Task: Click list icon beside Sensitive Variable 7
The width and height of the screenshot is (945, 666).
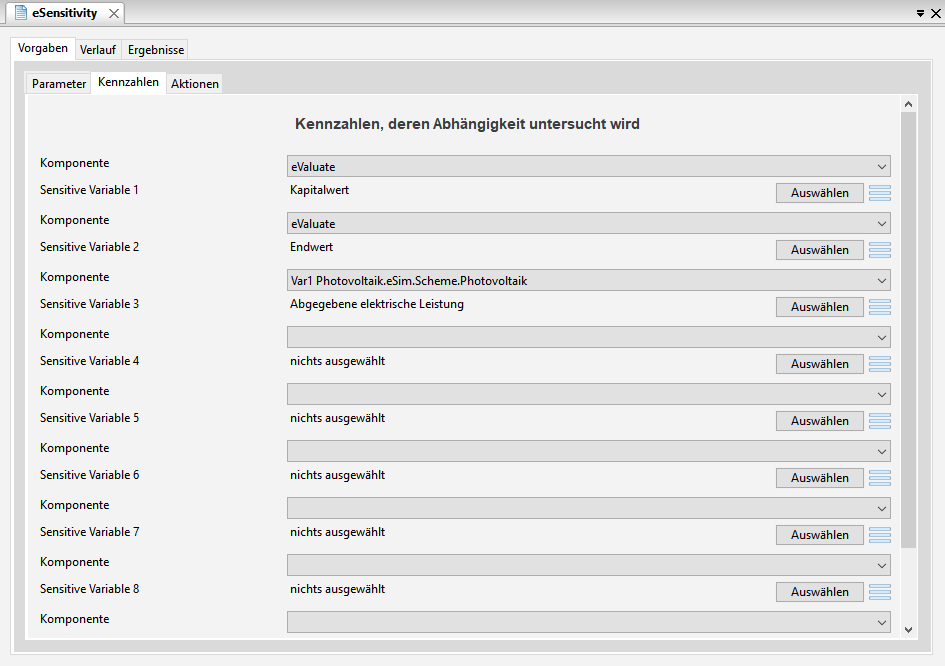Action: click(x=880, y=535)
